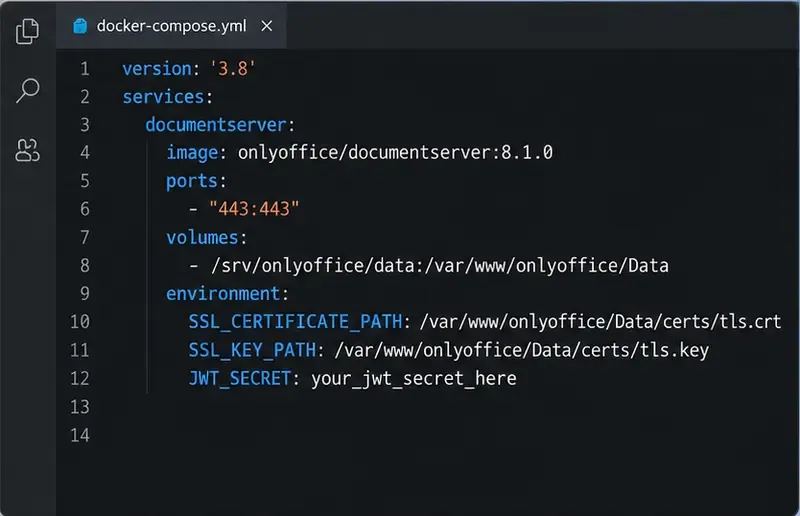Click the 'image' key on line 4

pos(192,153)
